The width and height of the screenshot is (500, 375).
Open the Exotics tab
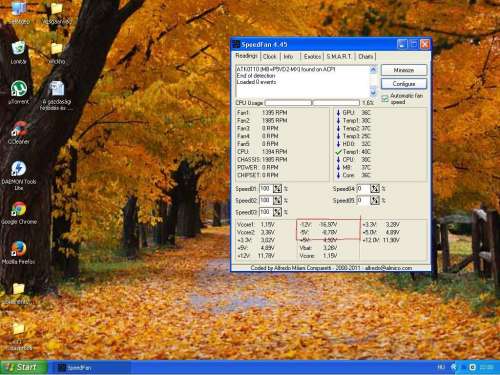pos(312,57)
